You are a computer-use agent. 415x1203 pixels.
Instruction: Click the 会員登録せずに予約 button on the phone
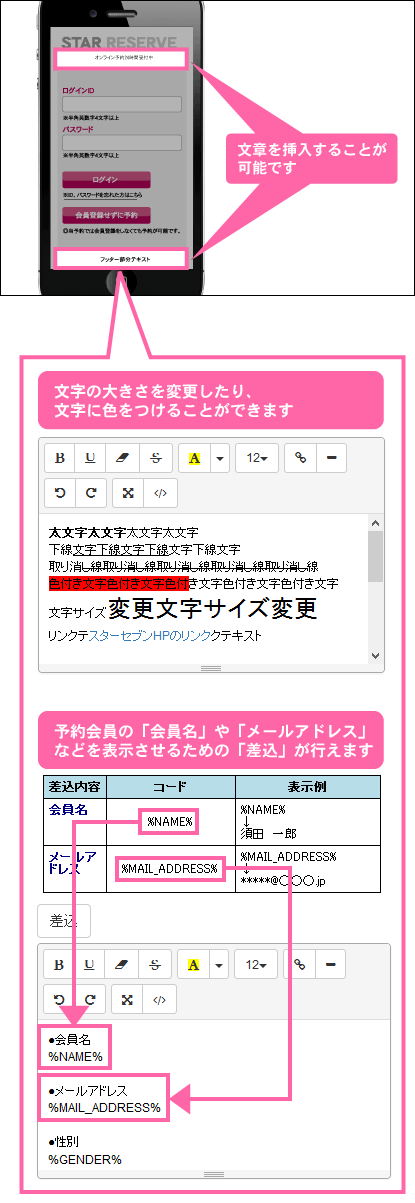coord(106,215)
